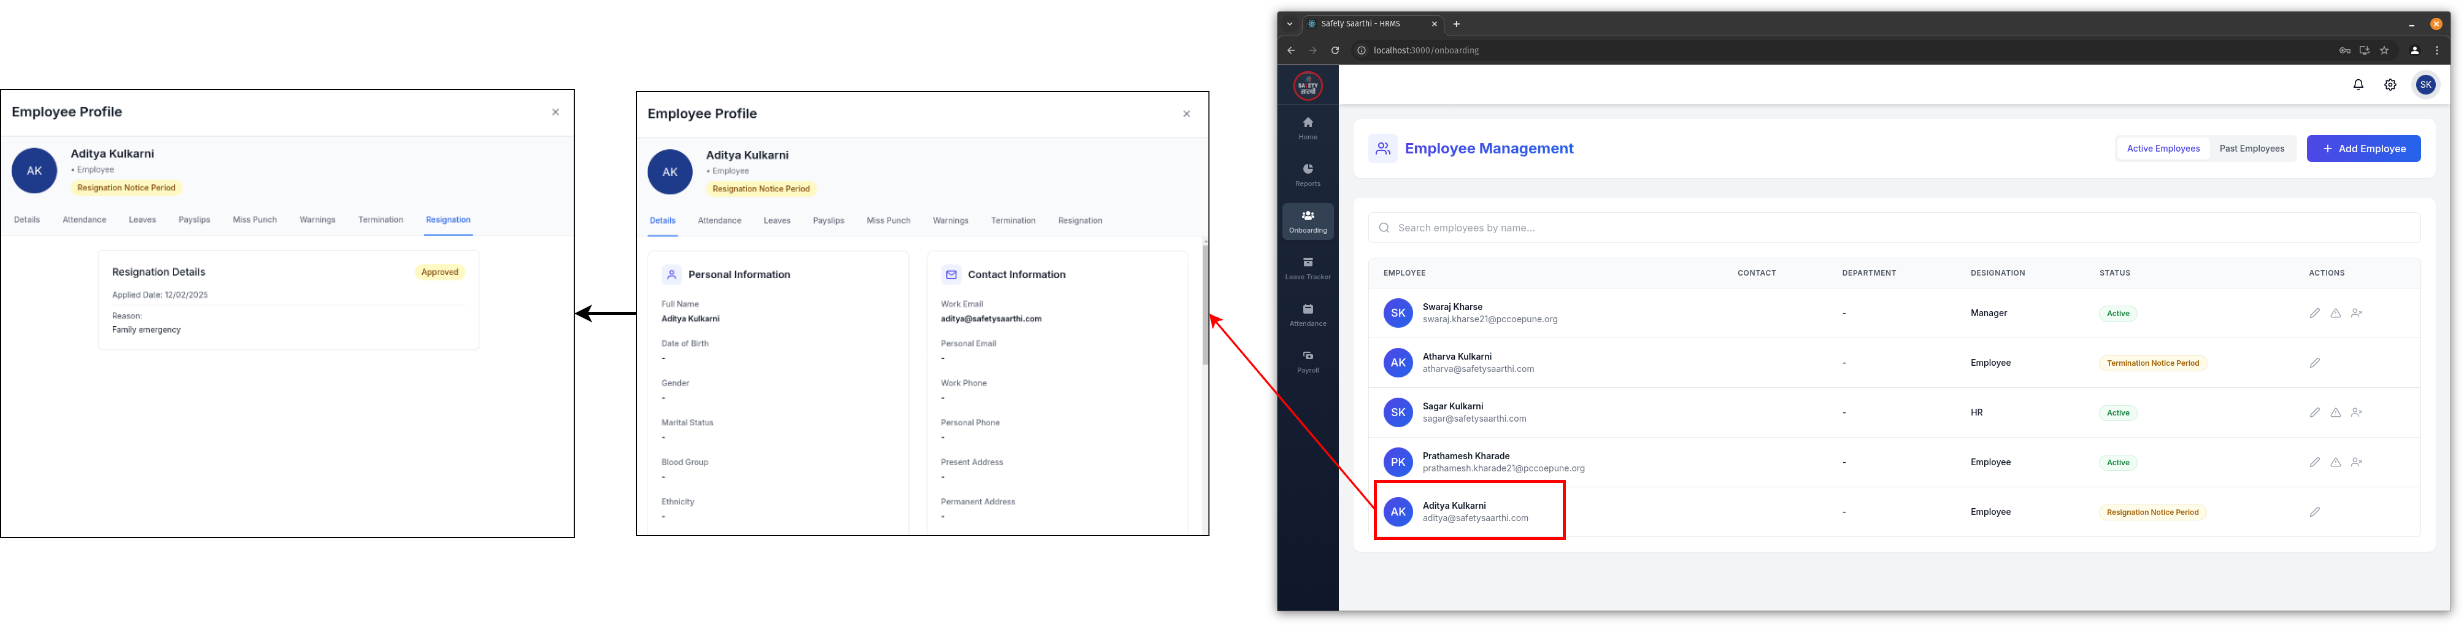Open the Resignation tab in middle profile
The image size is (2464, 626).
(1079, 221)
